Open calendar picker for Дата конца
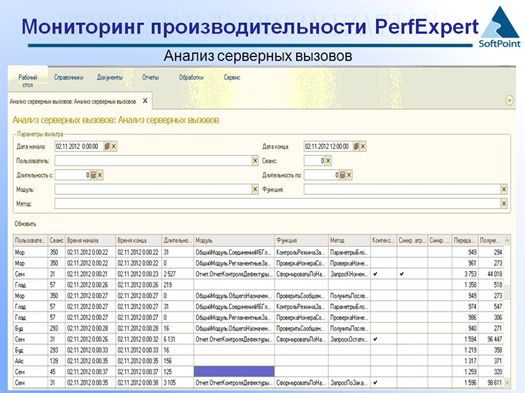The width and height of the screenshot is (525, 393). tap(356, 147)
